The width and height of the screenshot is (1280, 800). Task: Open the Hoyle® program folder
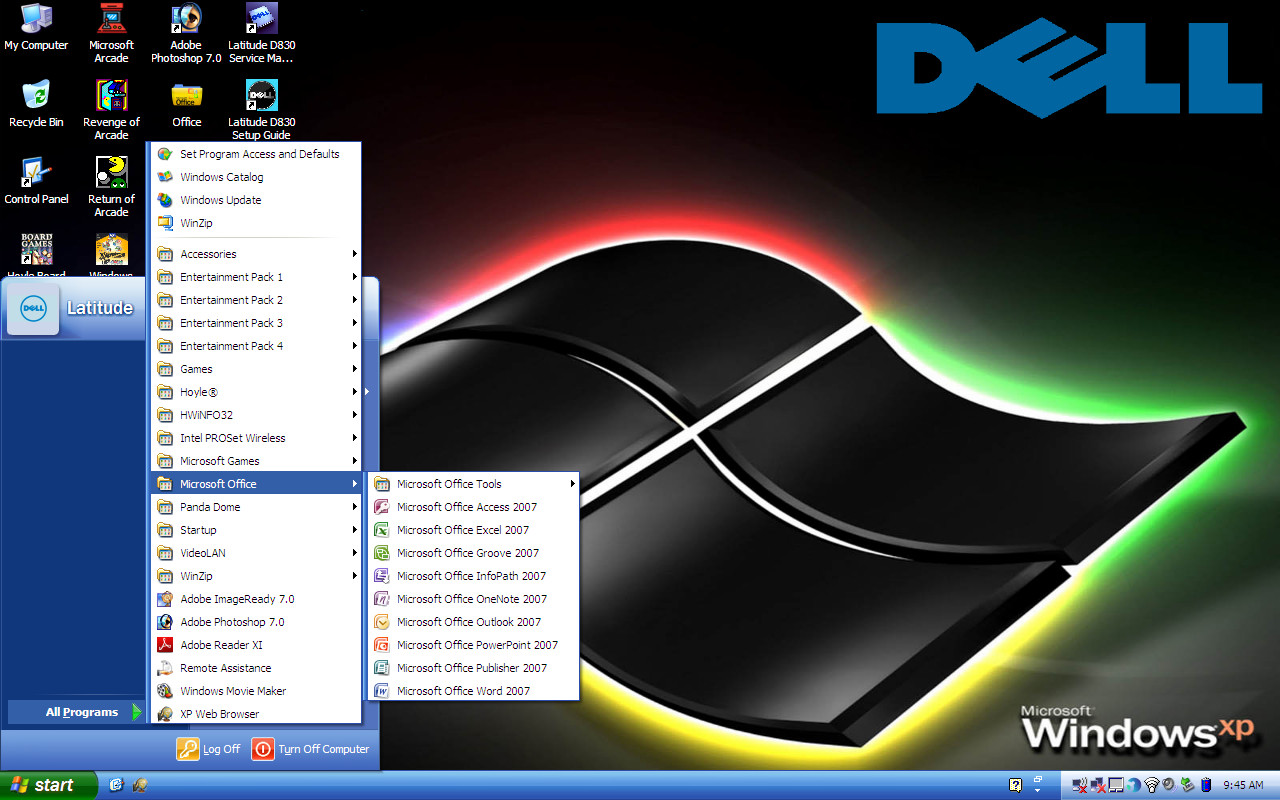tap(256, 392)
